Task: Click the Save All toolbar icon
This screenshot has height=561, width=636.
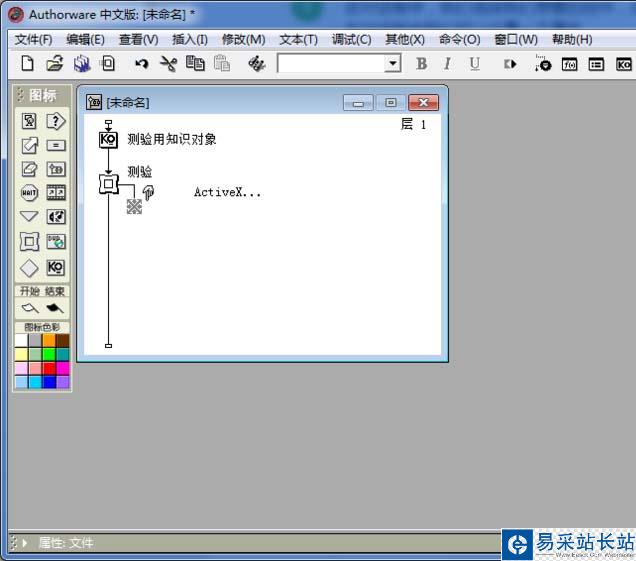Action: click(x=82, y=64)
